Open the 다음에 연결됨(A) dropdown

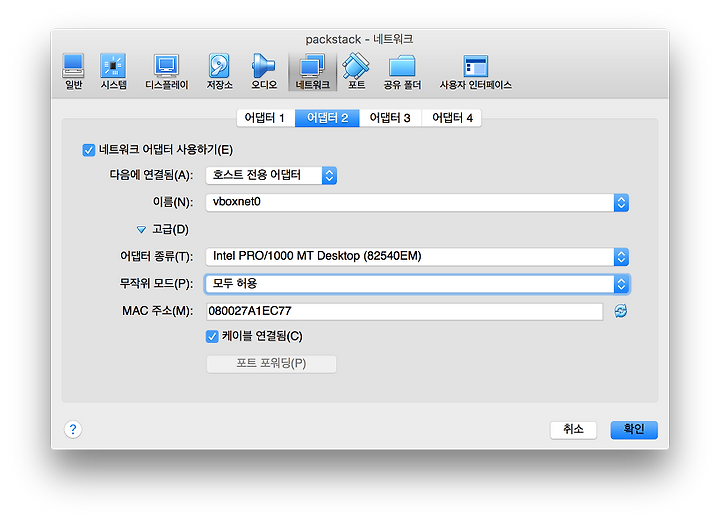coord(271,175)
